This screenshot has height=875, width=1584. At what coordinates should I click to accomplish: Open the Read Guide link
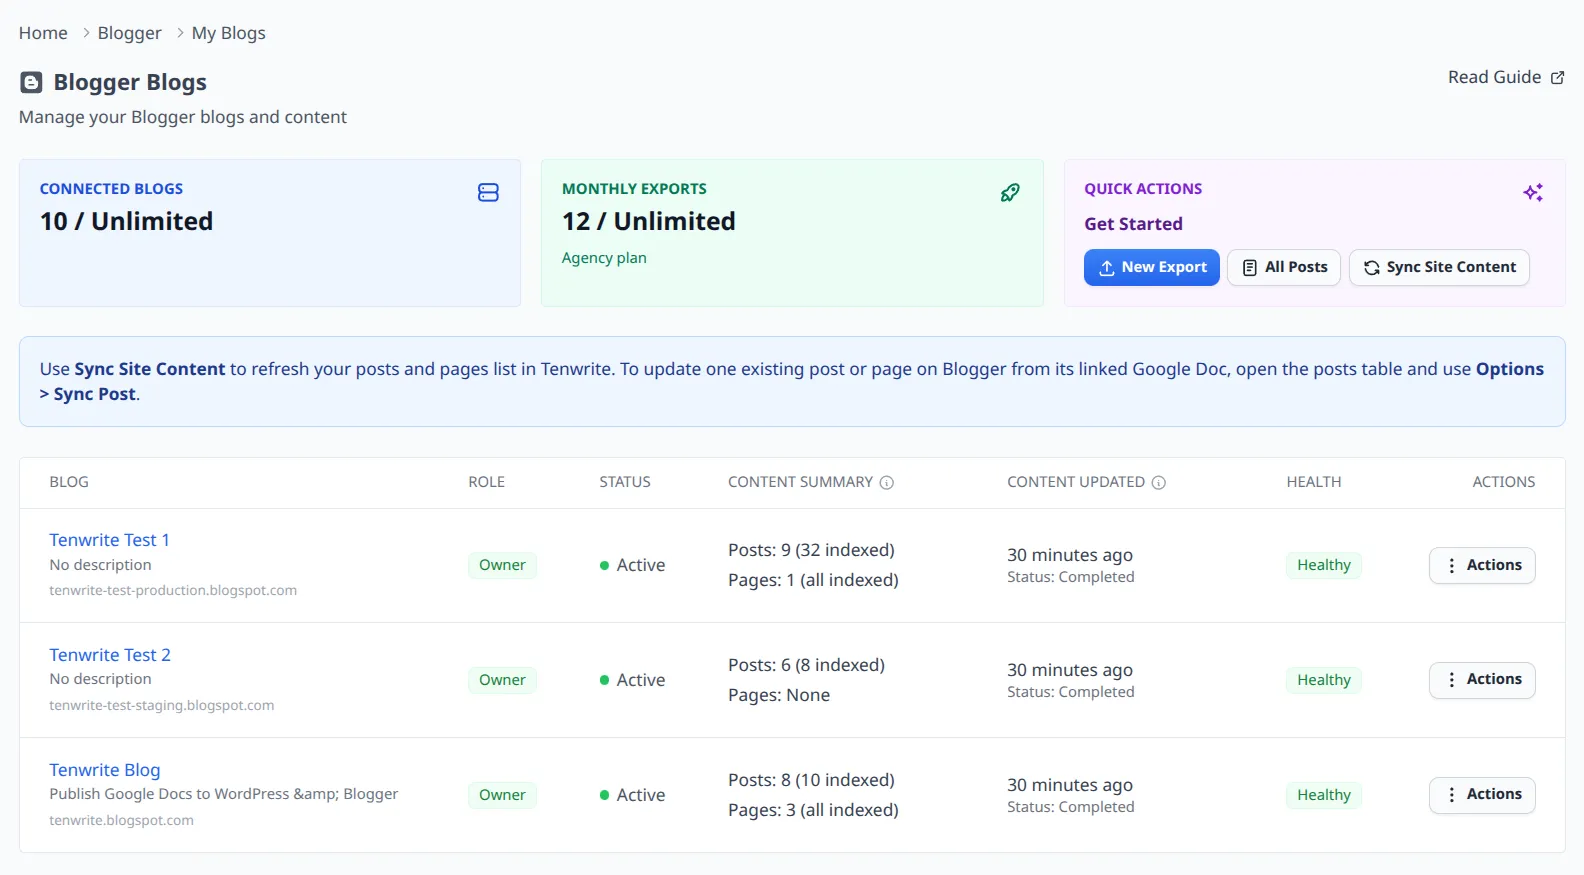1506,77
